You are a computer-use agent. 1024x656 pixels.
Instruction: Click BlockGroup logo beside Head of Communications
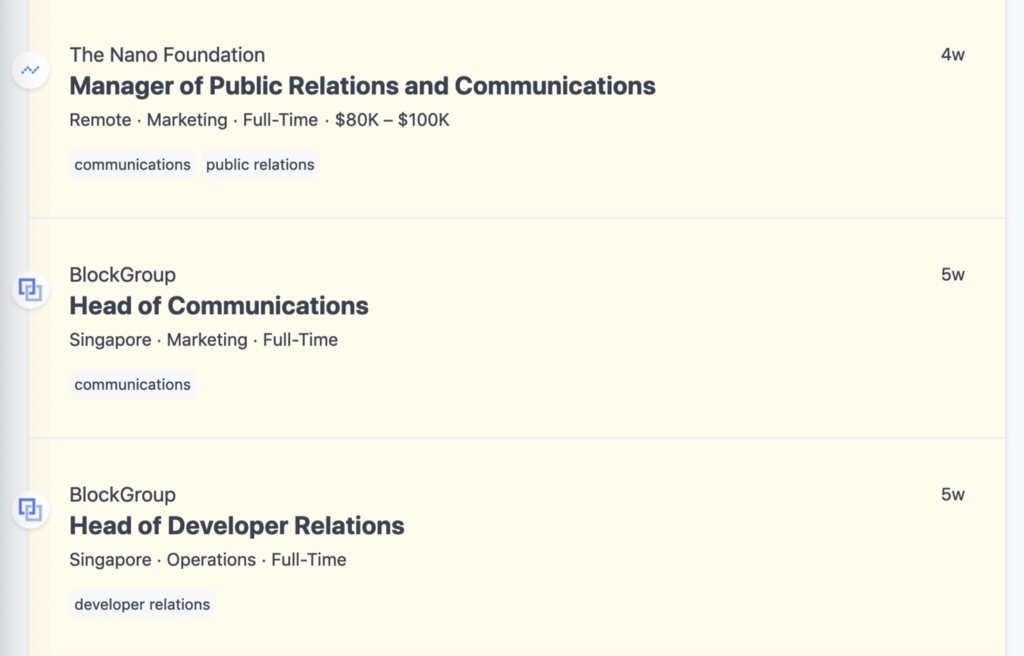(x=31, y=290)
